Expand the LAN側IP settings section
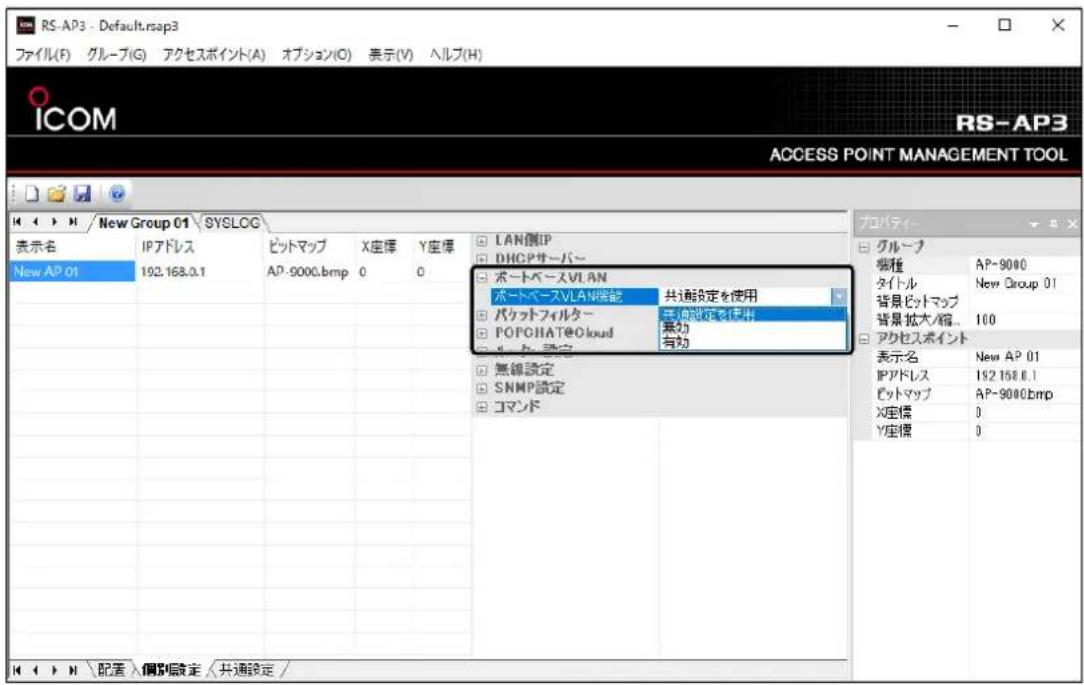Screen dimensions: 1084x685 pos(482,241)
